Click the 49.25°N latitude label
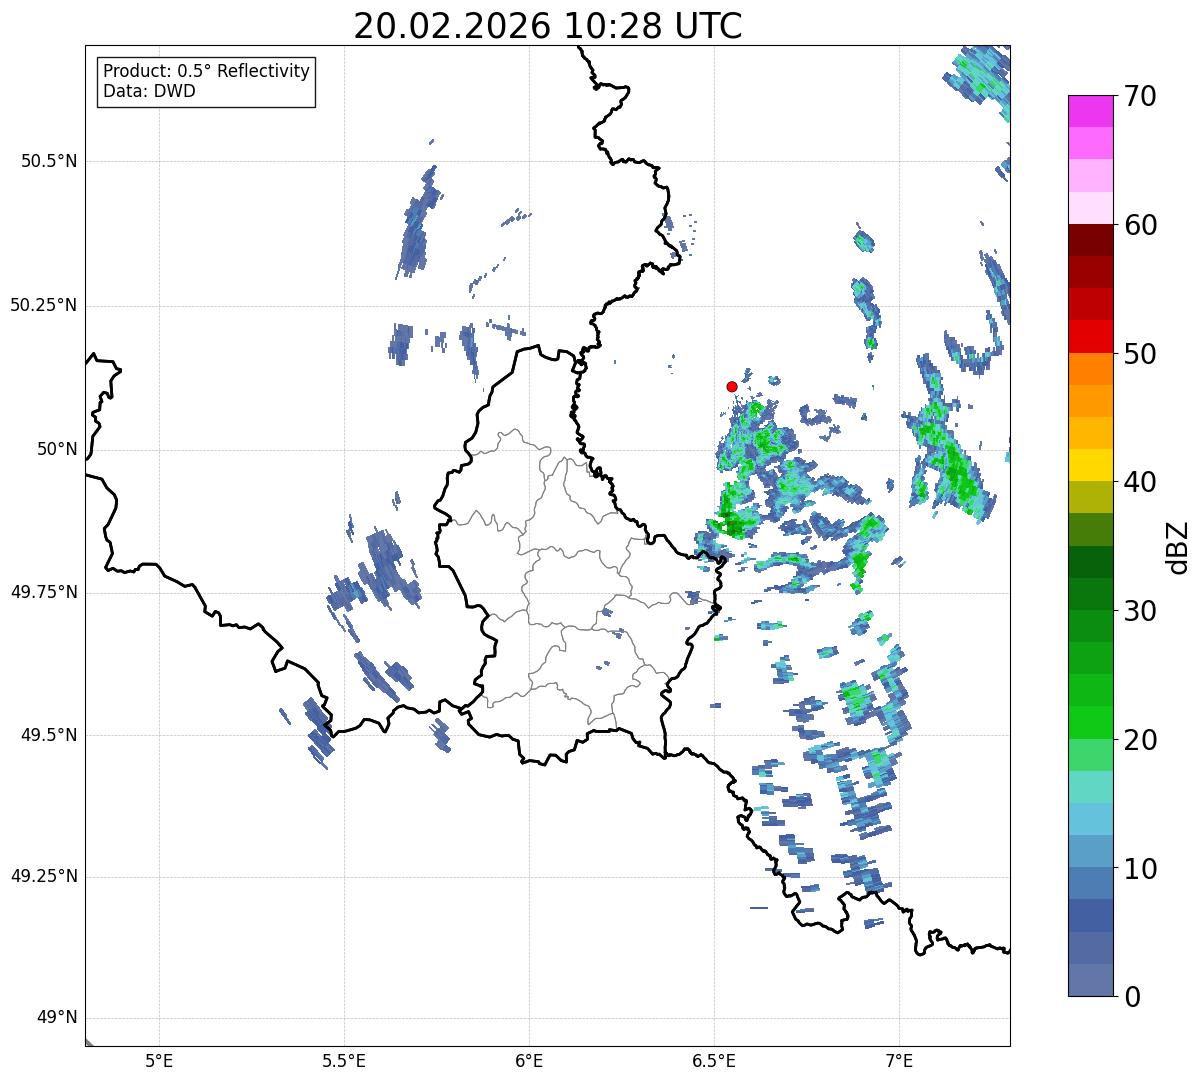 point(43,877)
